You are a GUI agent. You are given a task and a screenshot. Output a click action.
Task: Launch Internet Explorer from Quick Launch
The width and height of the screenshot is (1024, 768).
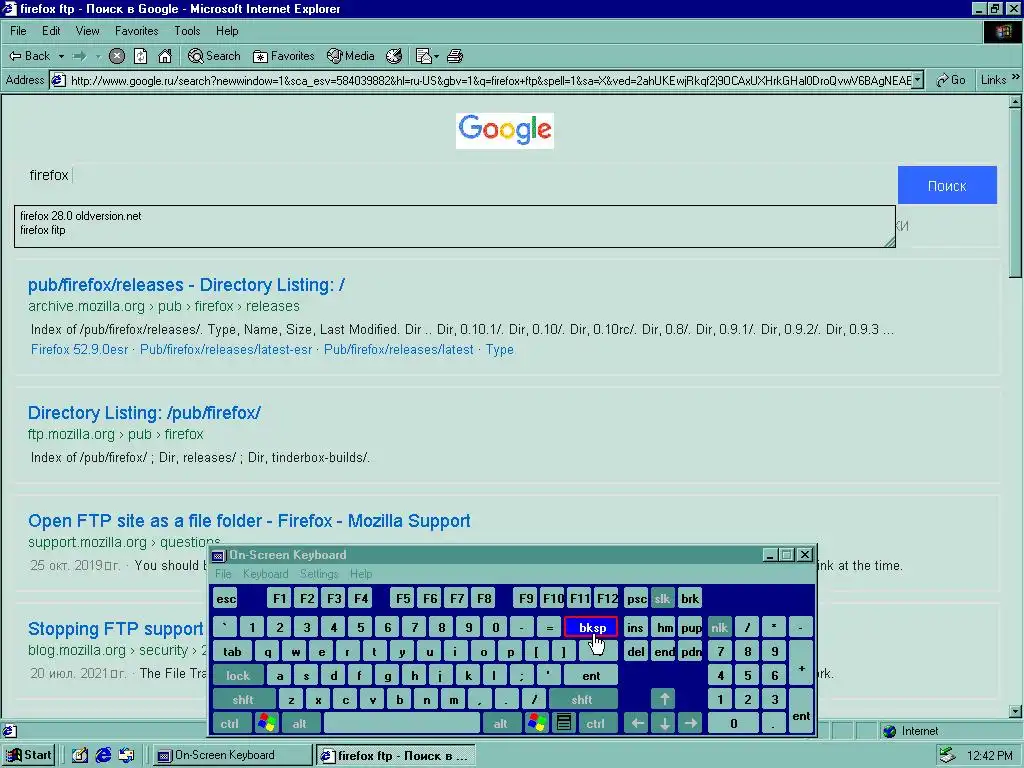pyautogui.click(x=103, y=756)
